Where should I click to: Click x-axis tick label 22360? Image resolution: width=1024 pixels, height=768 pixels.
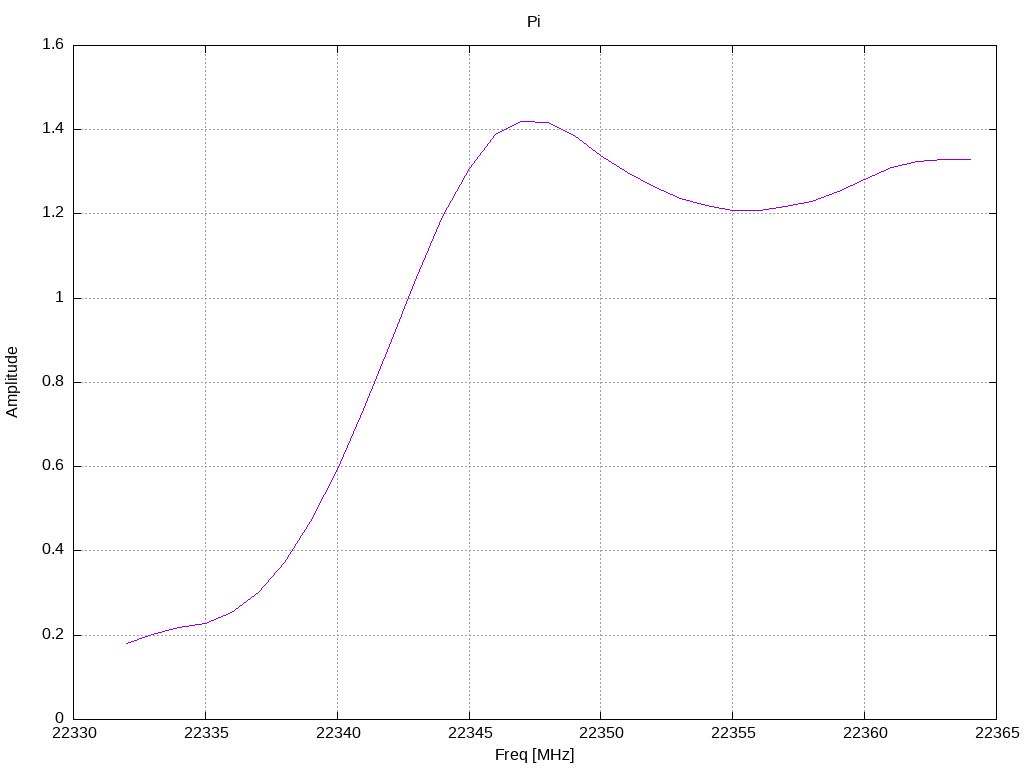pos(865,733)
